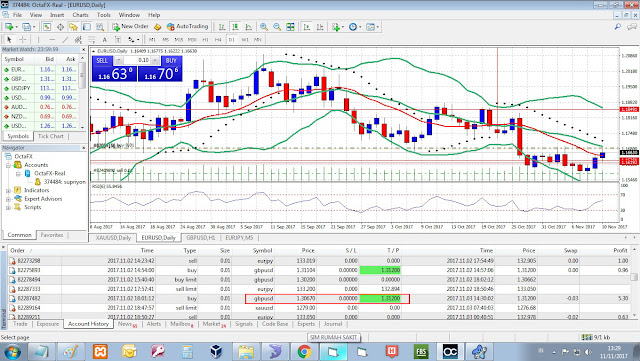Viewport: 640px width, 361px height.
Task: Click the SELL one-click button
Action: tap(102, 60)
